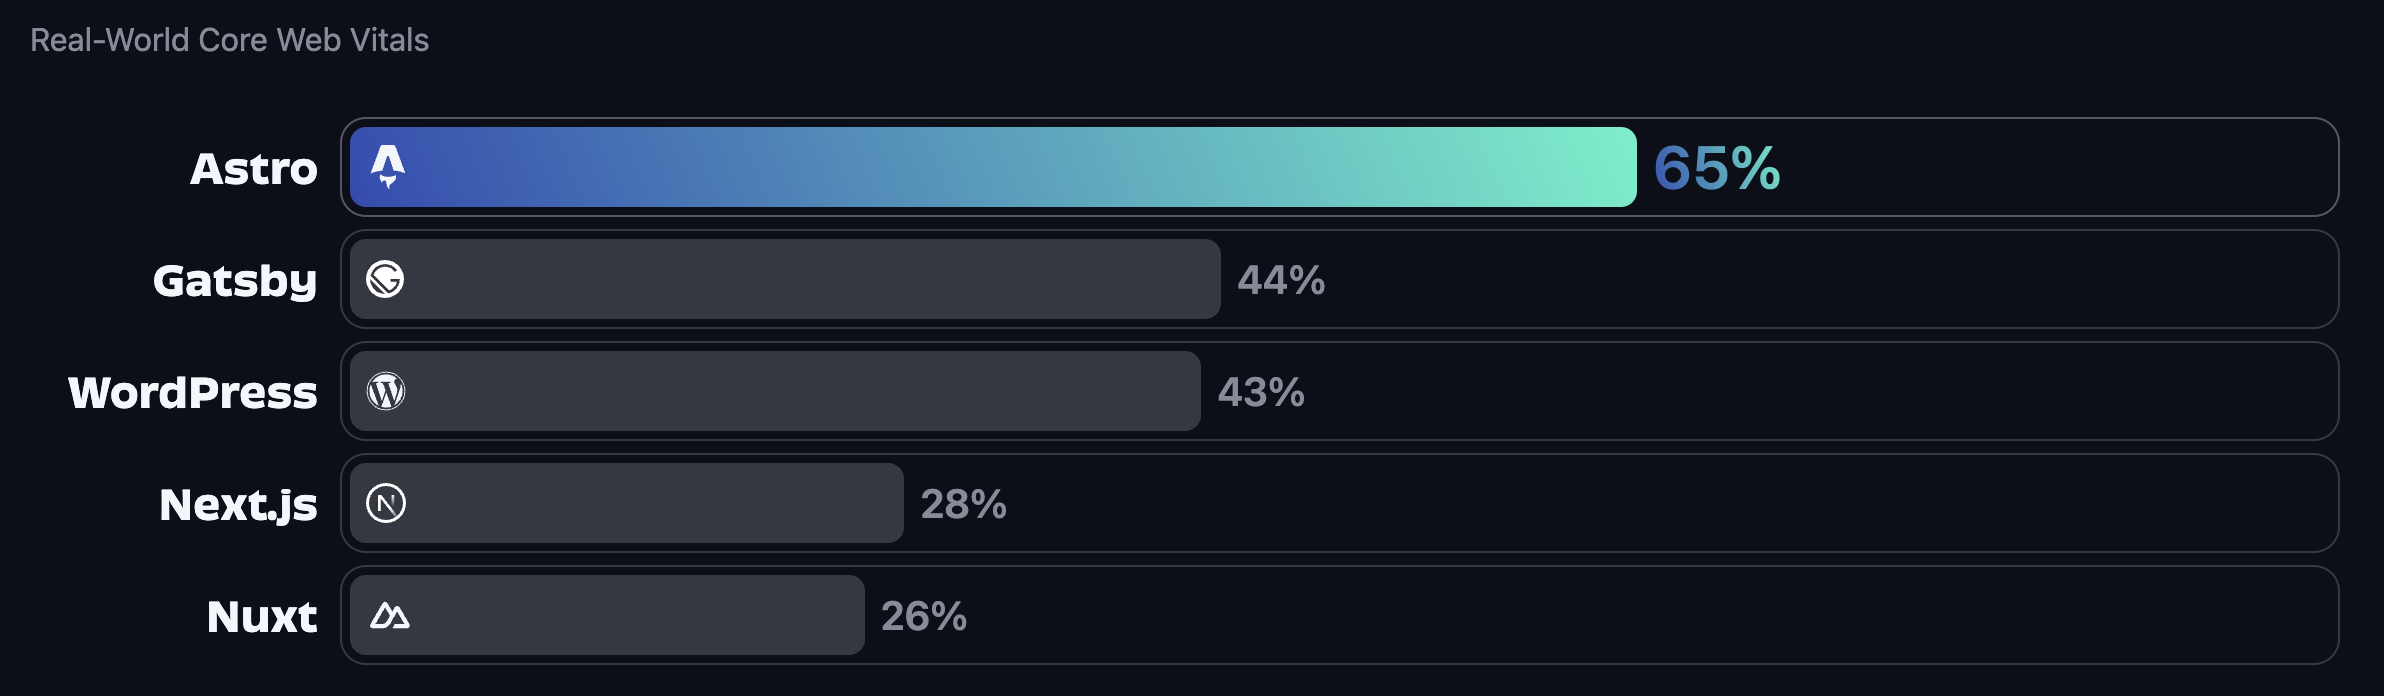Select the WordPress framework label

[193, 392]
